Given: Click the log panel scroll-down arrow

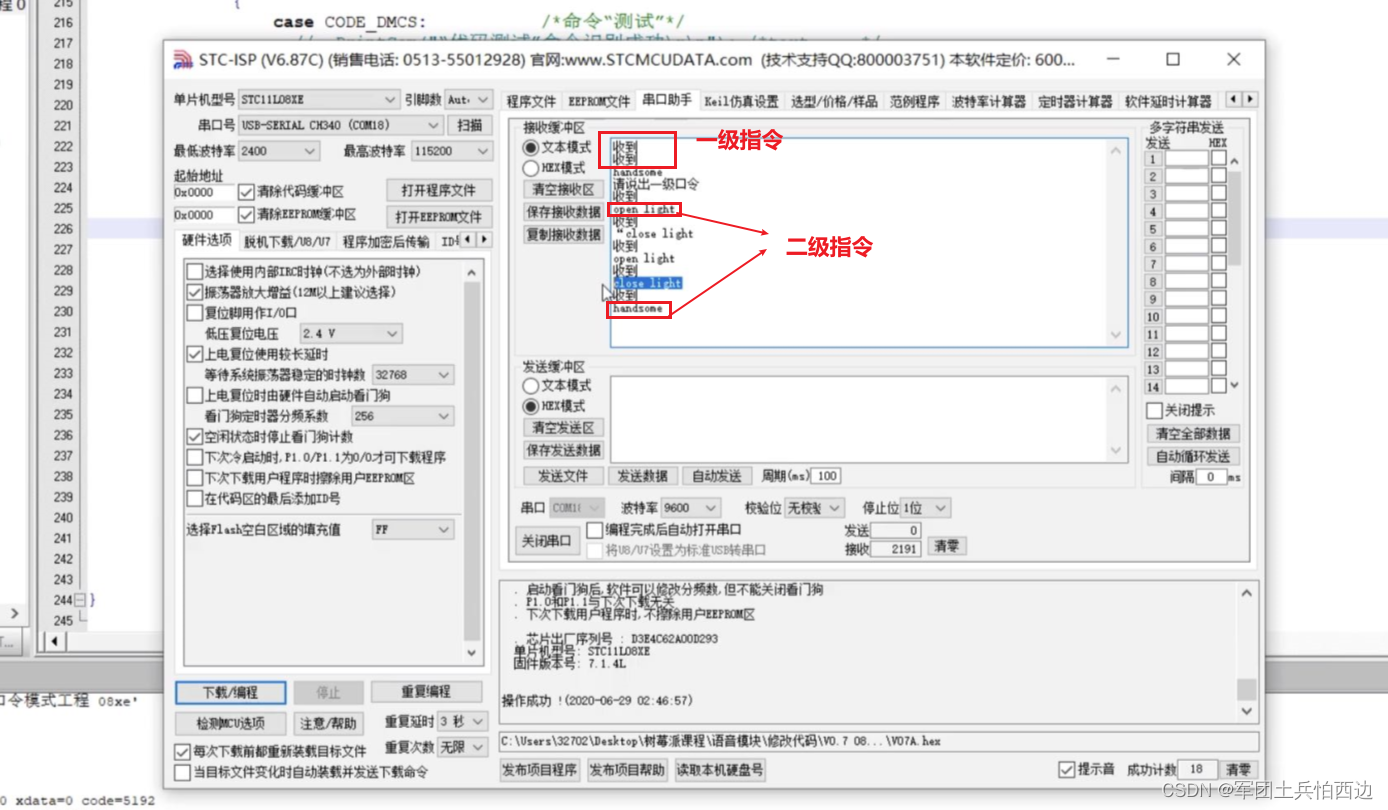Looking at the screenshot, I should 1246,711.
